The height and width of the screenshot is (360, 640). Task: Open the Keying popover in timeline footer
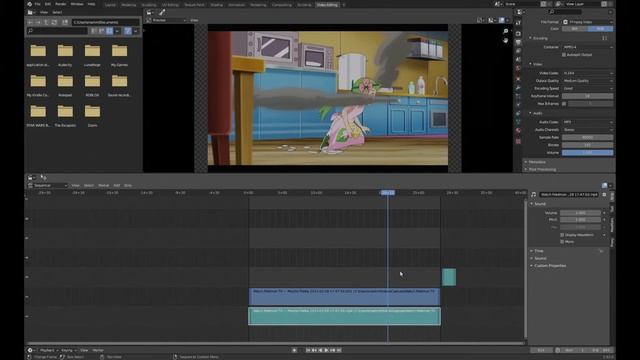(68, 350)
